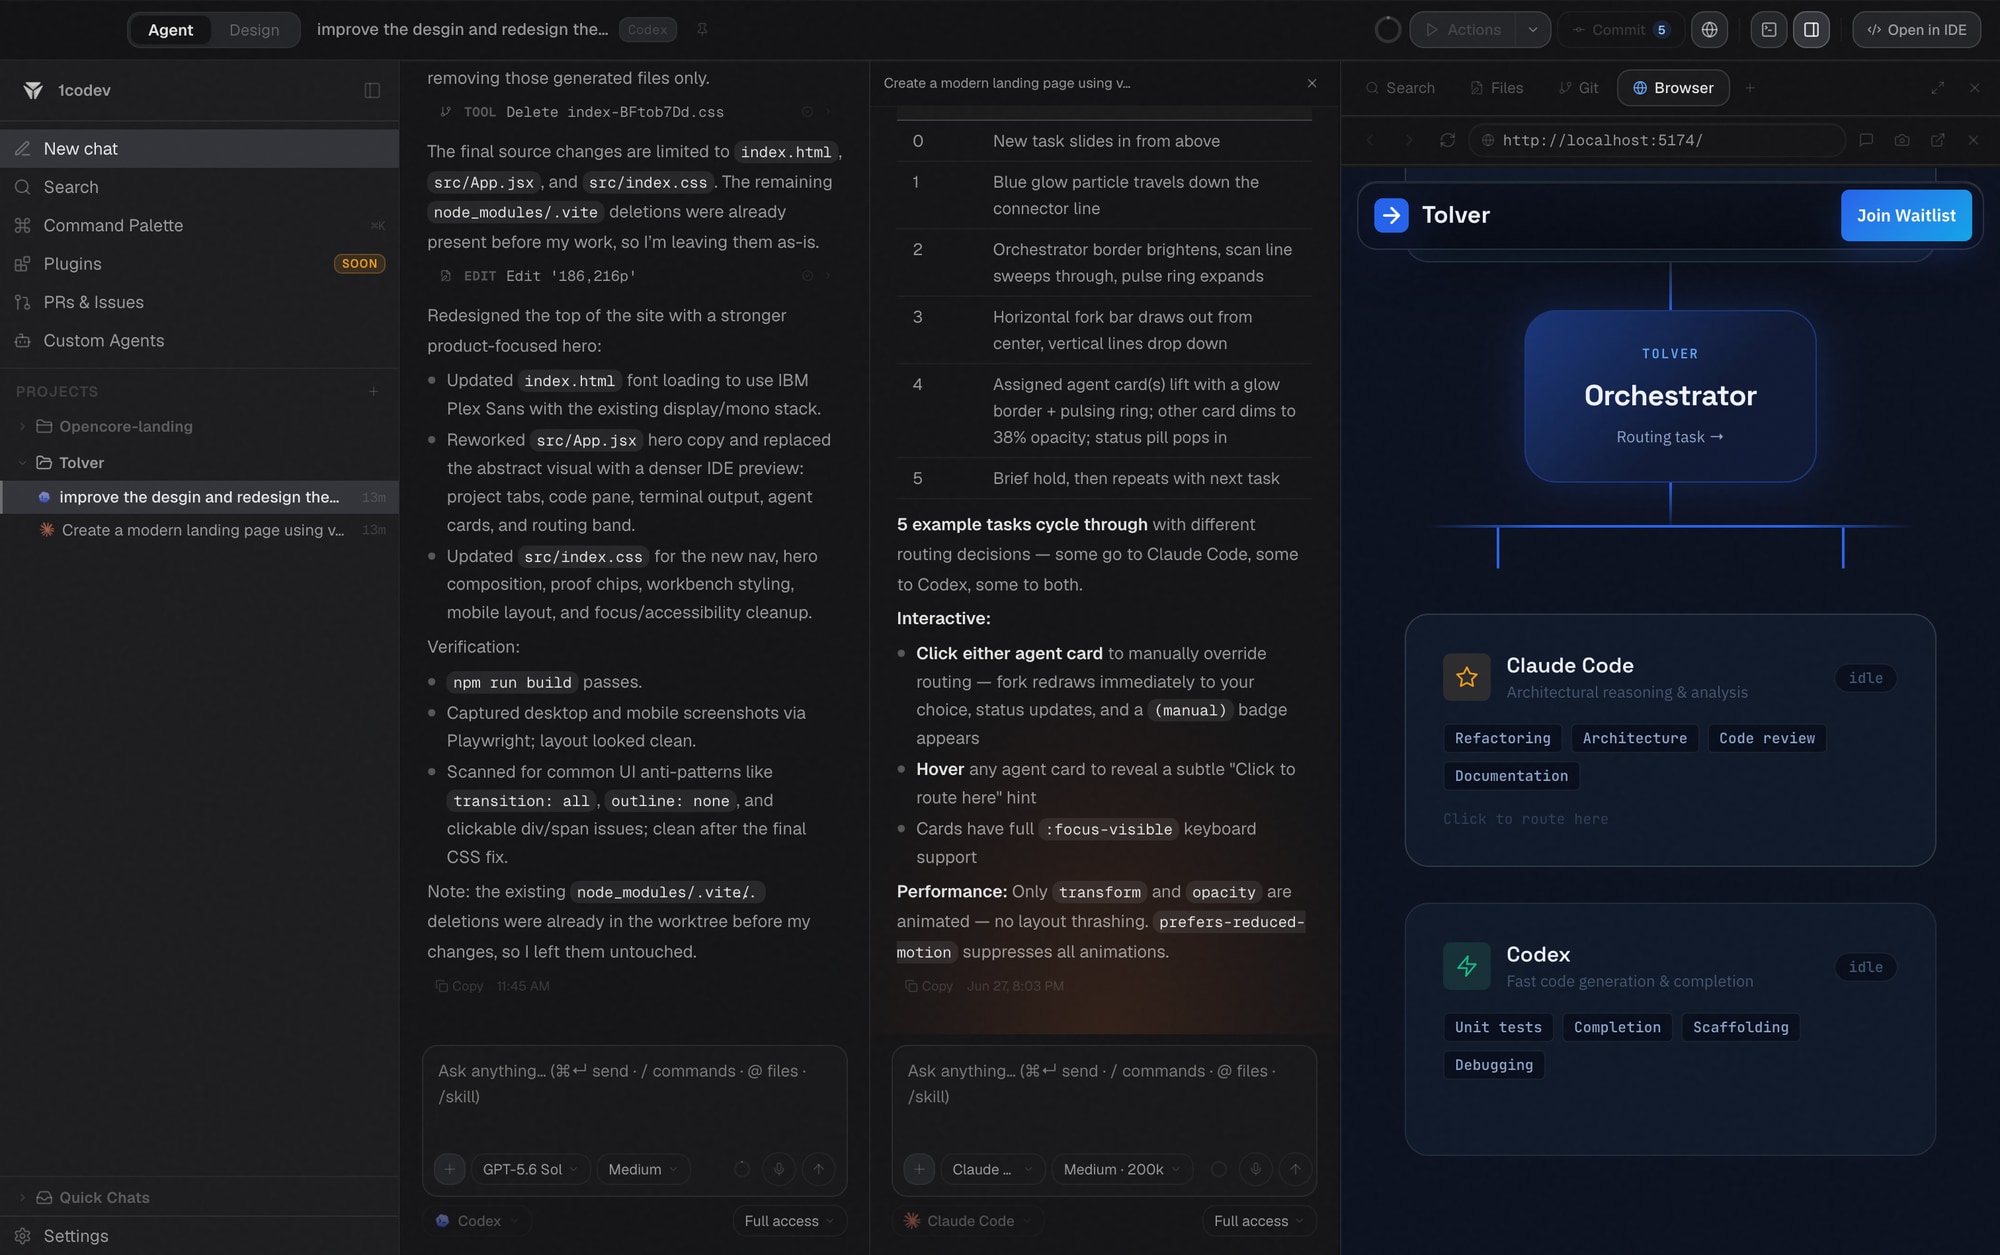
Task: Open the terminal panel icon in top bar
Action: 1768,30
